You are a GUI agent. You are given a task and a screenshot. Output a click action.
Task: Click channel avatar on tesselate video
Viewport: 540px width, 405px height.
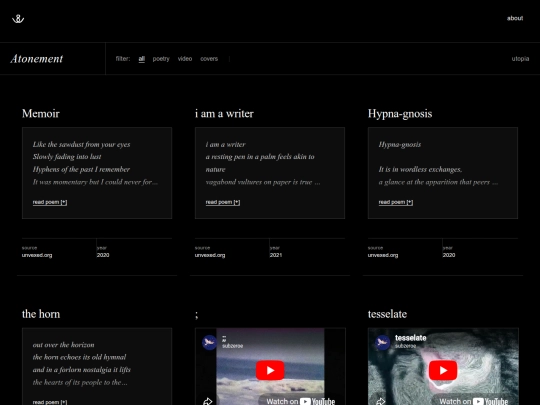[382, 342]
